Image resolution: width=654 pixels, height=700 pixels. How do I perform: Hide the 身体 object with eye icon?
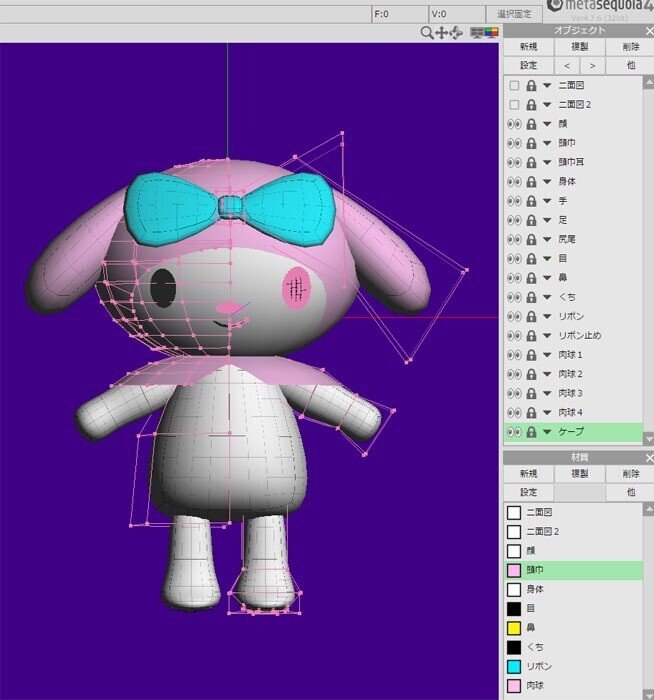click(514, 182)
